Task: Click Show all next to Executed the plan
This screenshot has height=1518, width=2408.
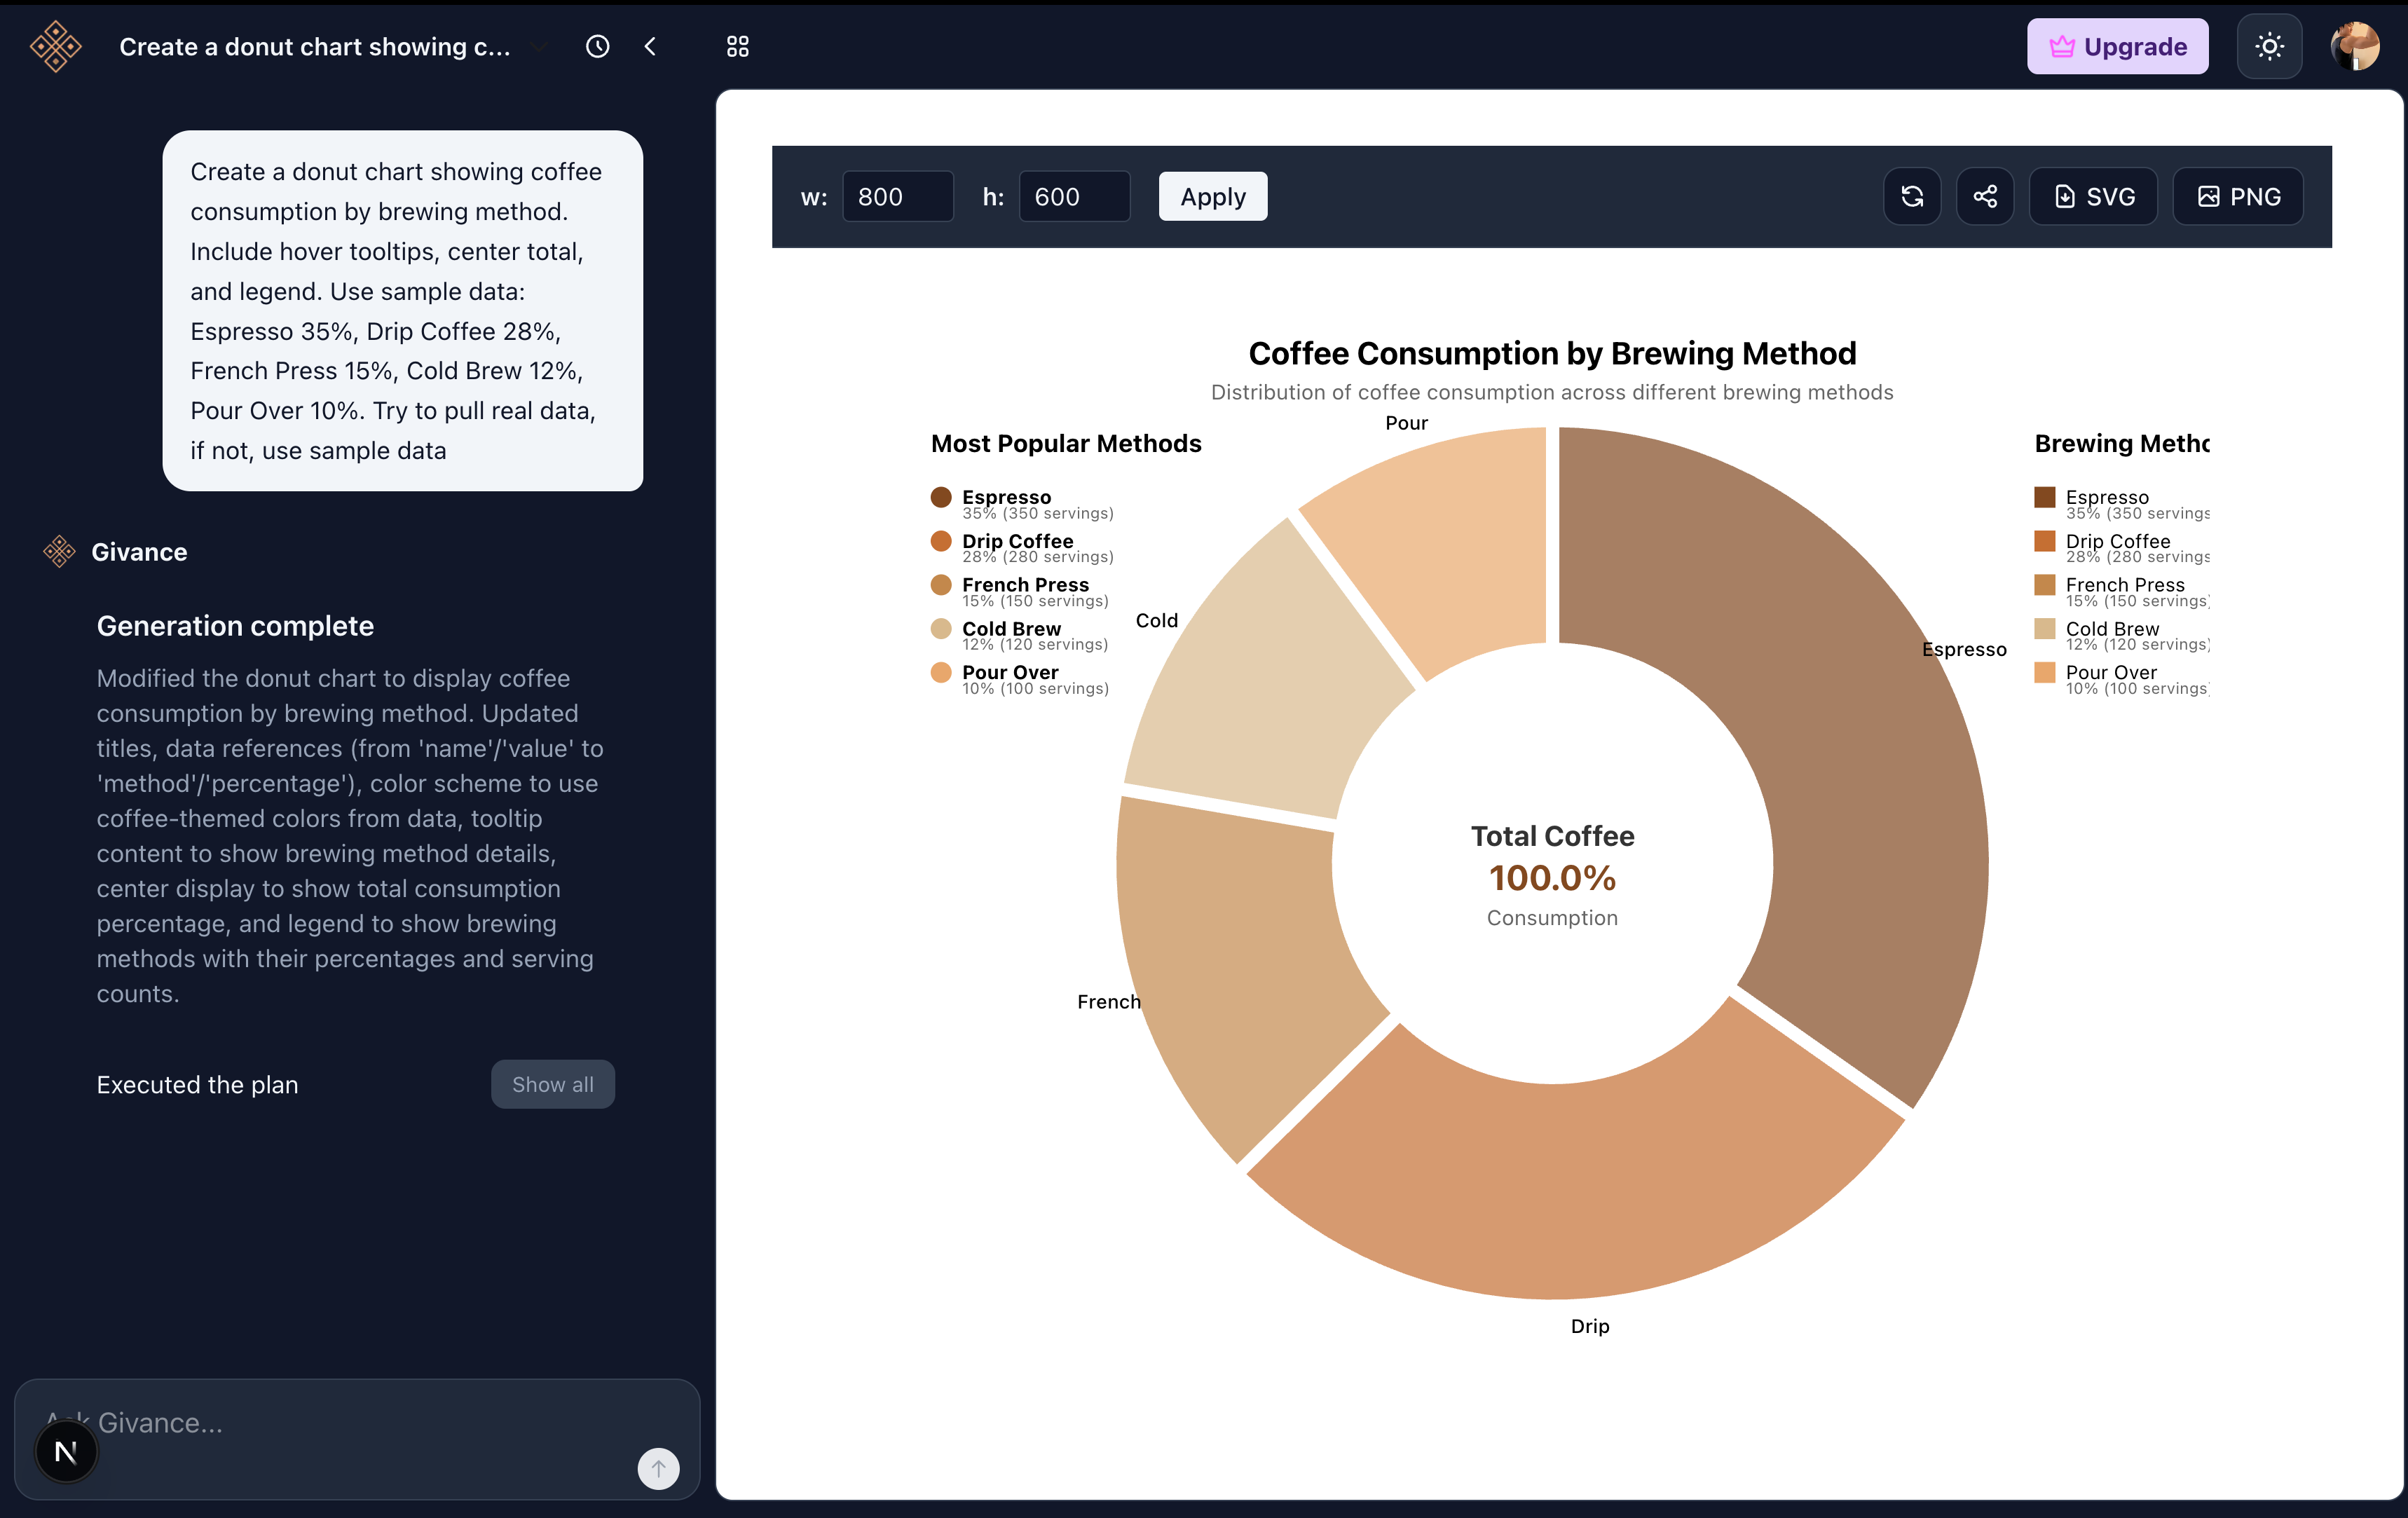Action: point(552,1084)
